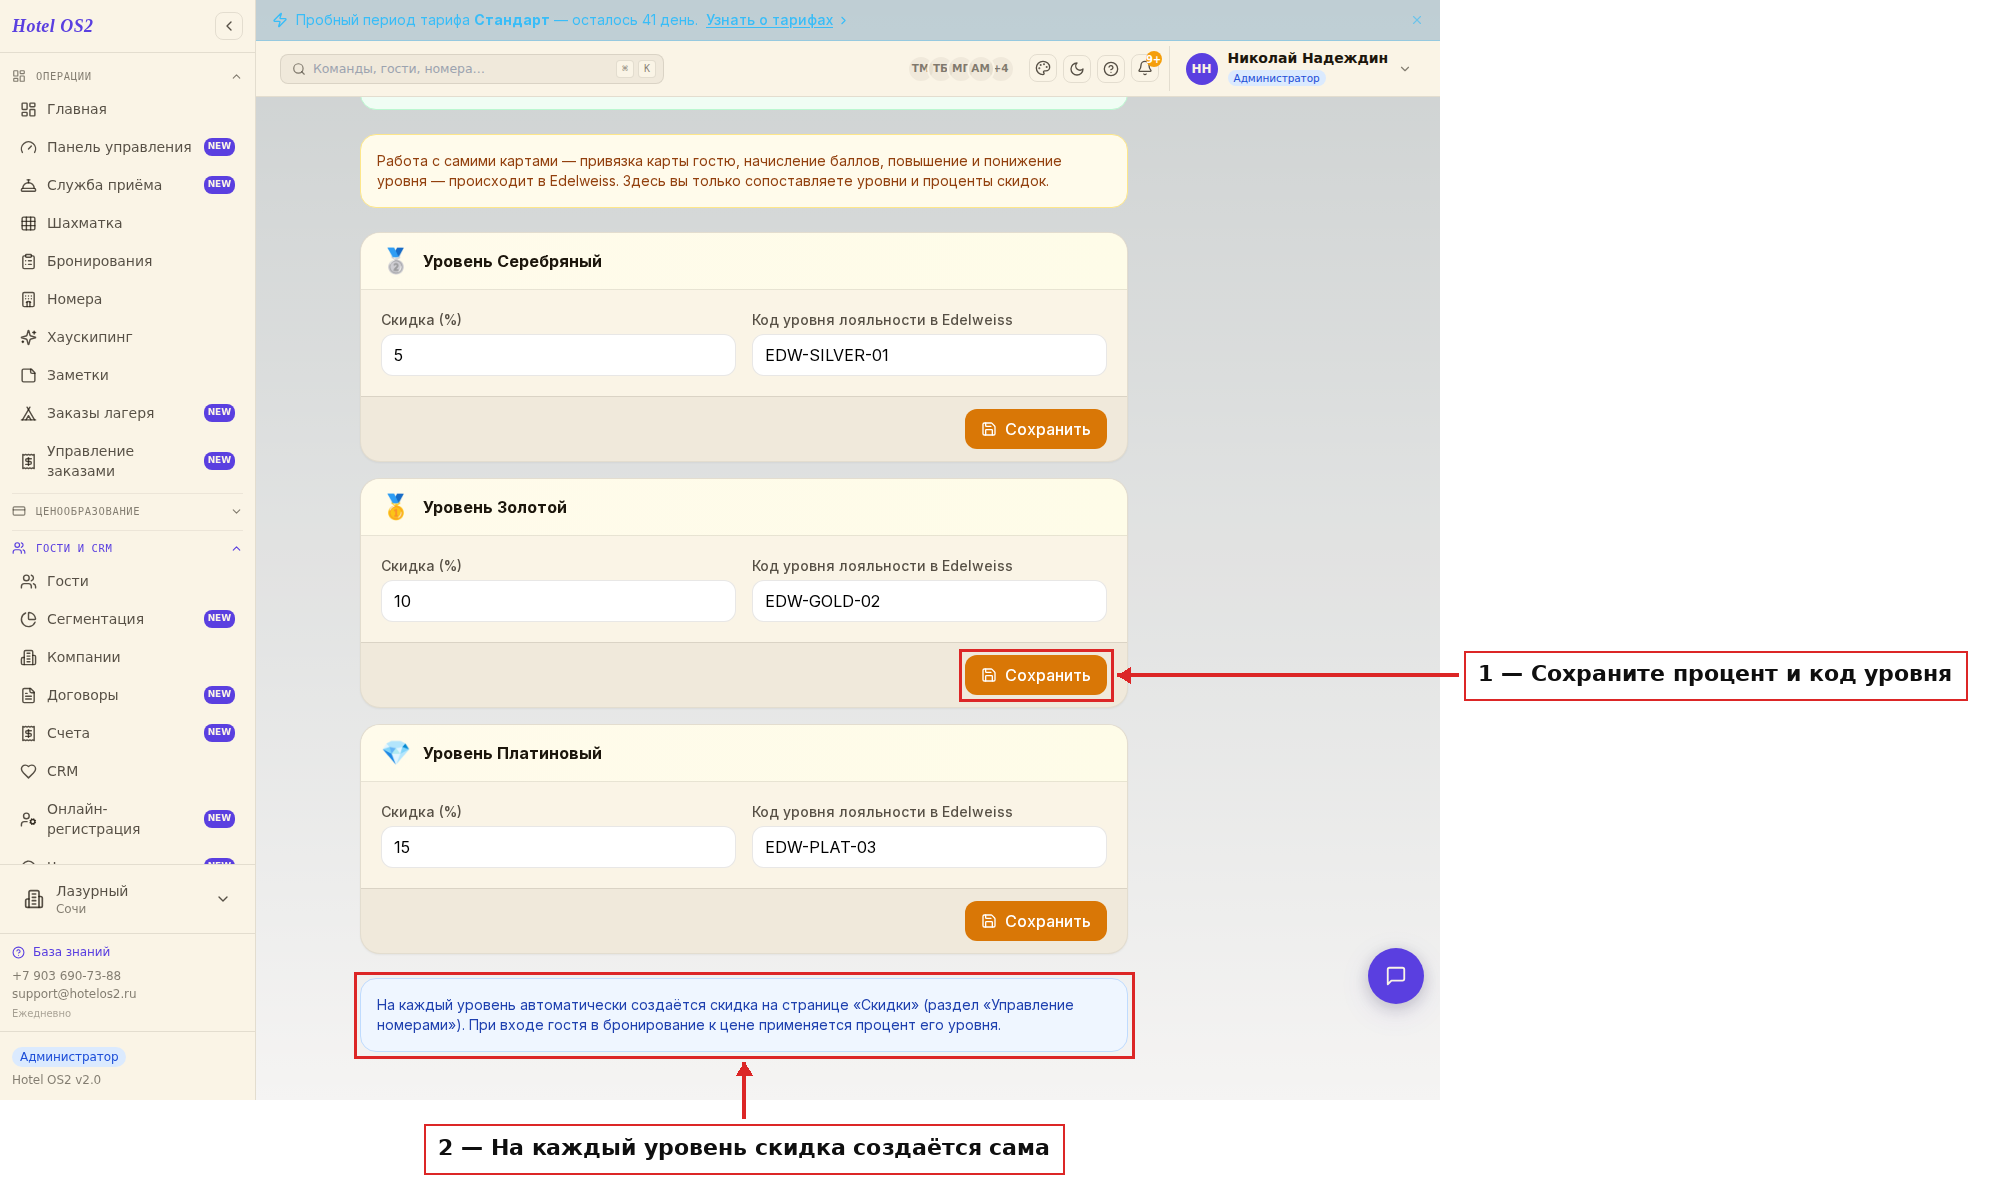Click the command search box

tap(471, 69)
